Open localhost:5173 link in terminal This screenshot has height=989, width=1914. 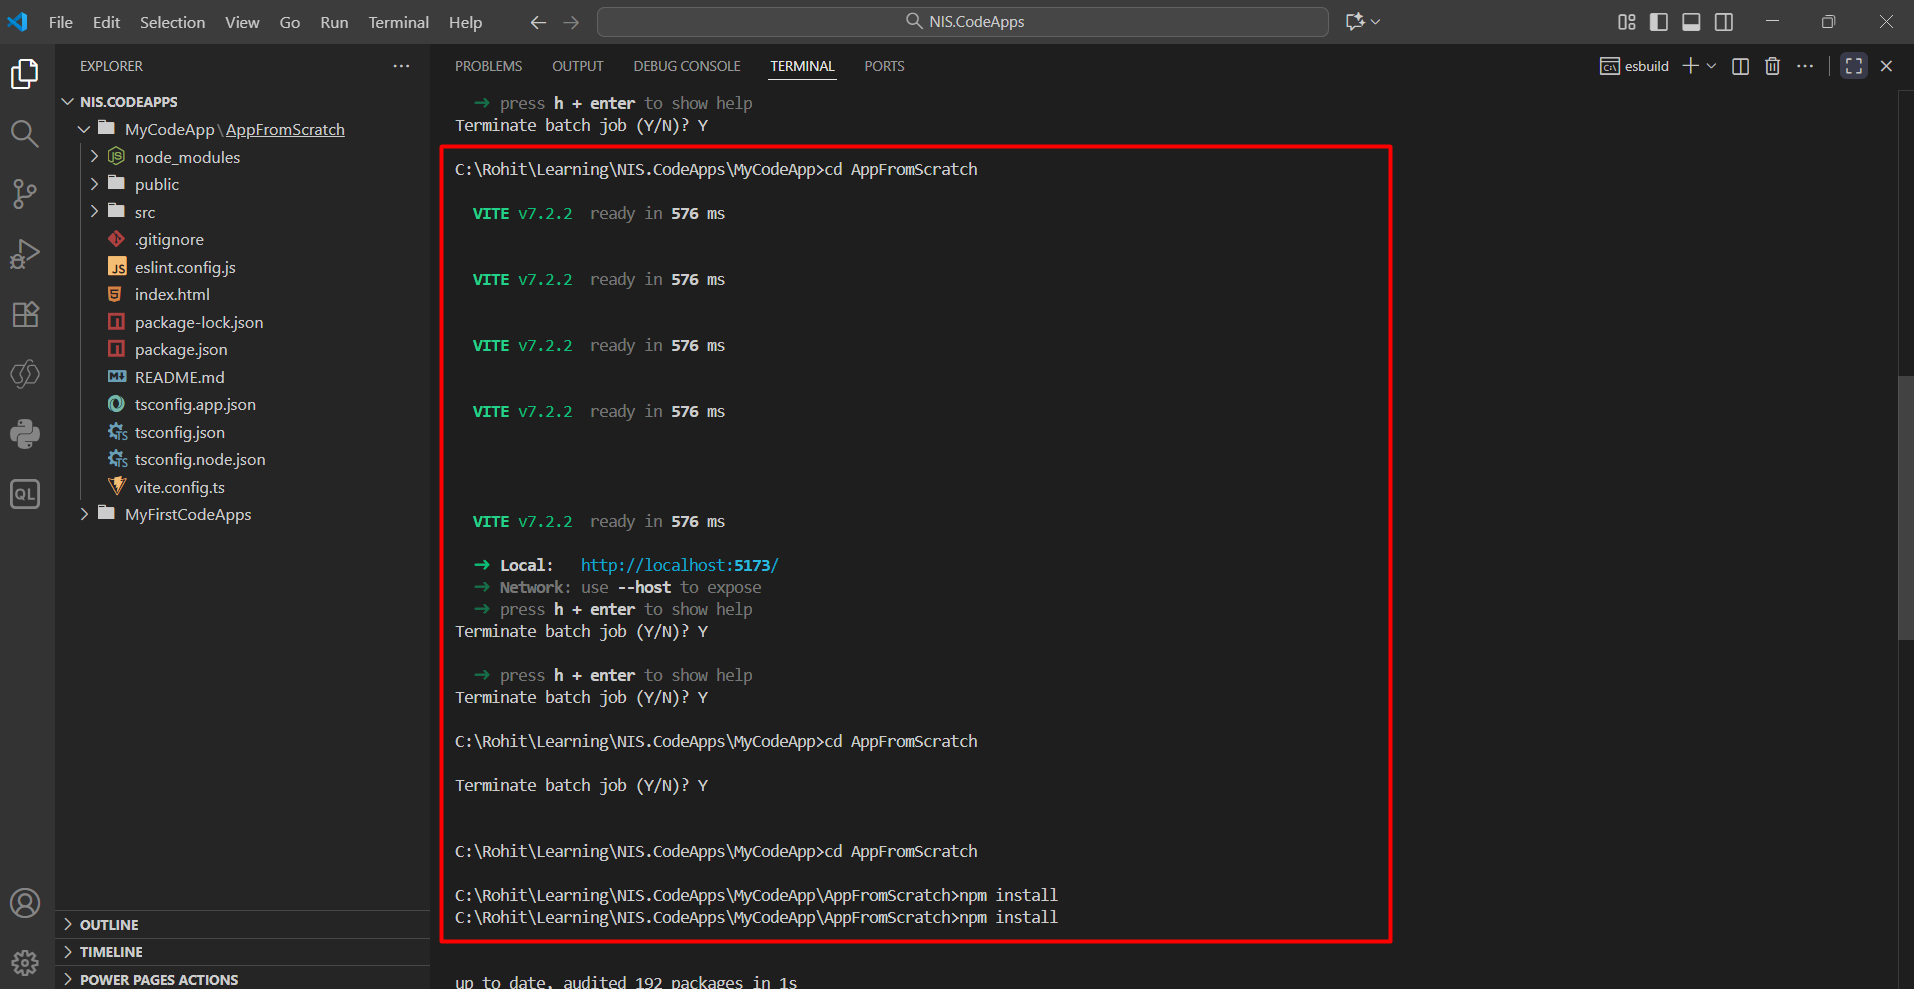pyautogui.click(x=679, y=565)
